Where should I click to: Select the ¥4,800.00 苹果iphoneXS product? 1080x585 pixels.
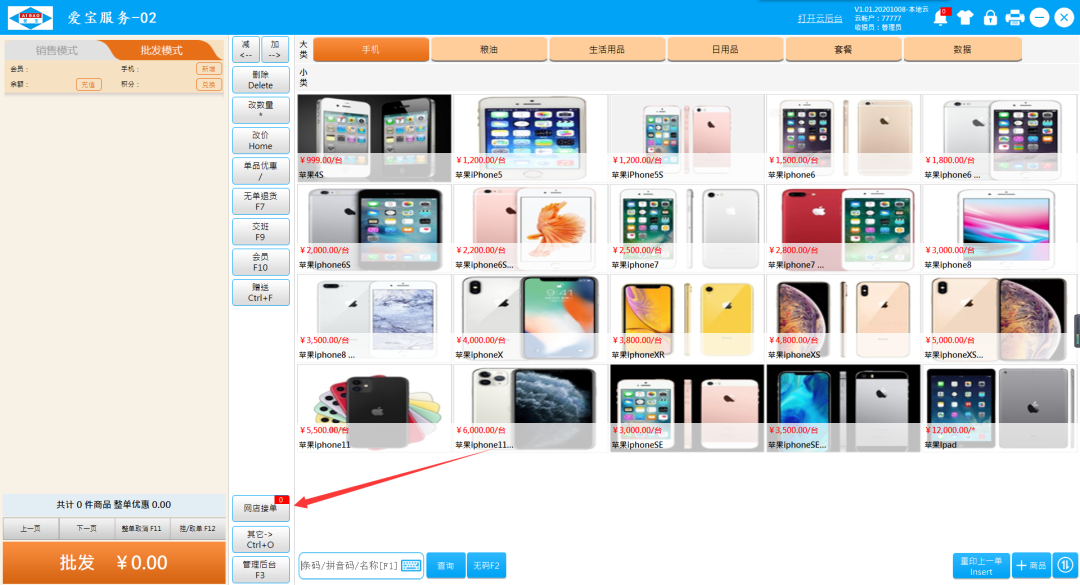coord(843,318)
